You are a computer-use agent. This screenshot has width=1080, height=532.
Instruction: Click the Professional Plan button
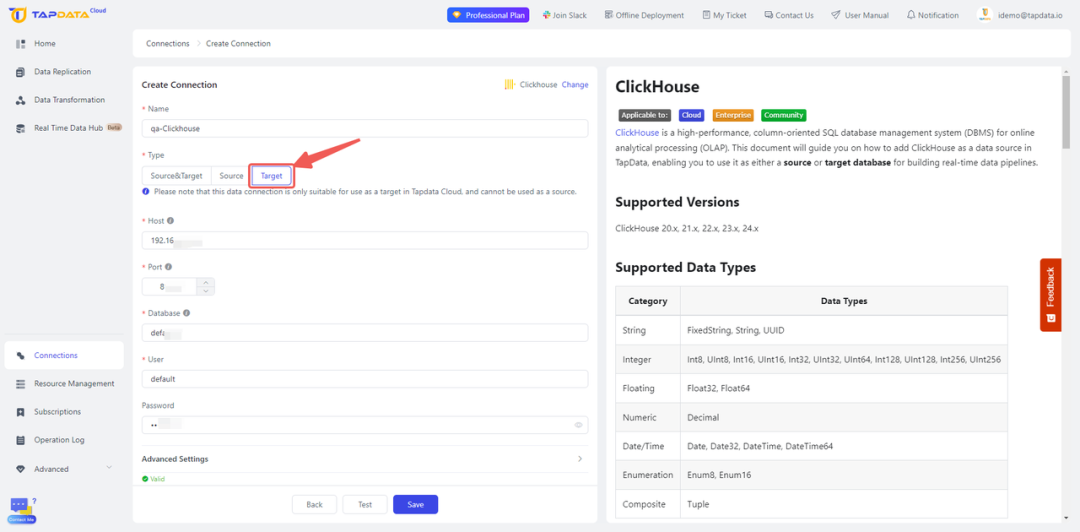pos(488,15)
